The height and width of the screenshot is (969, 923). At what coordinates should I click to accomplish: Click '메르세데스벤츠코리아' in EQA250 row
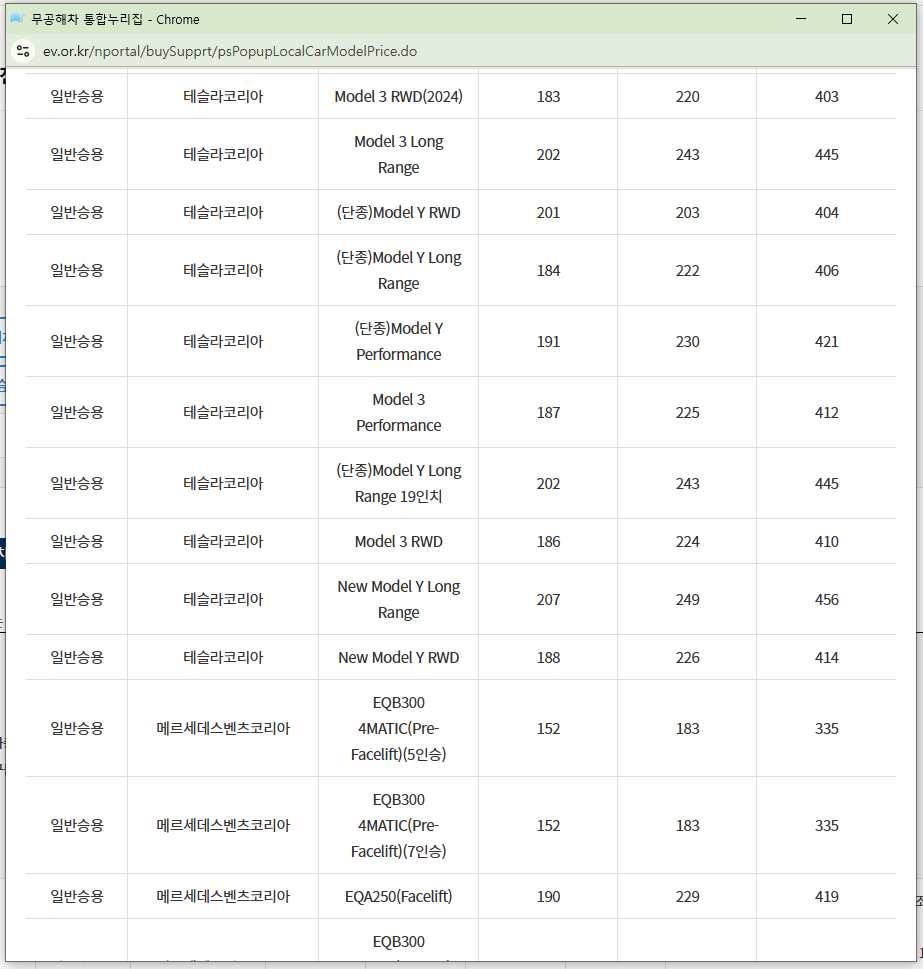click(223, 896)
